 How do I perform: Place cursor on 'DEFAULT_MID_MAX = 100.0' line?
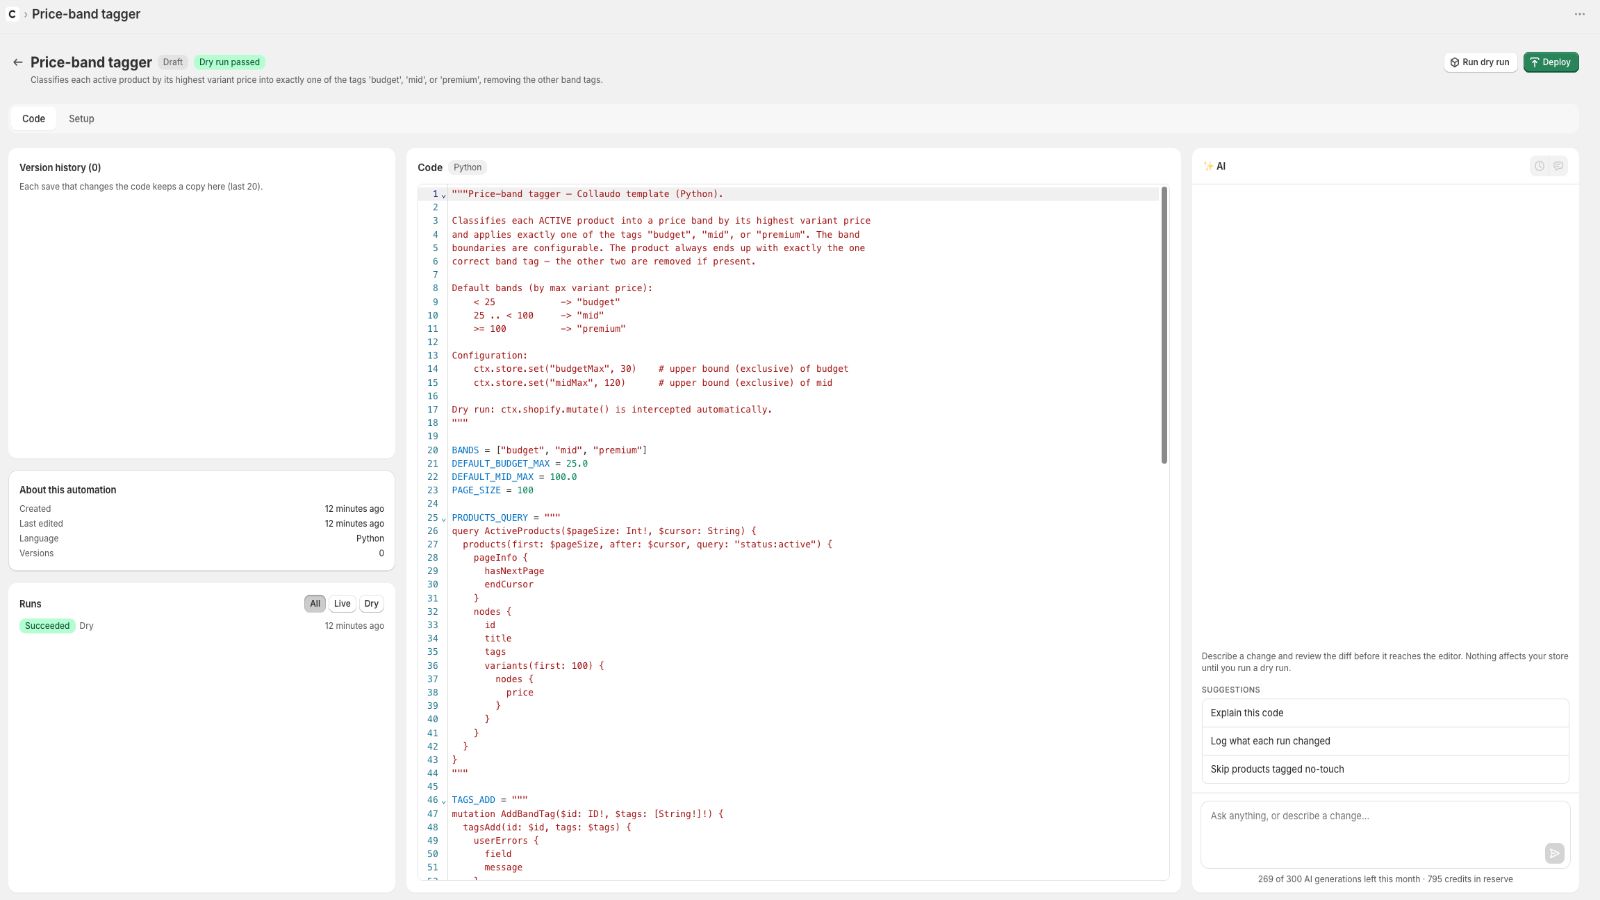[514, 477]
